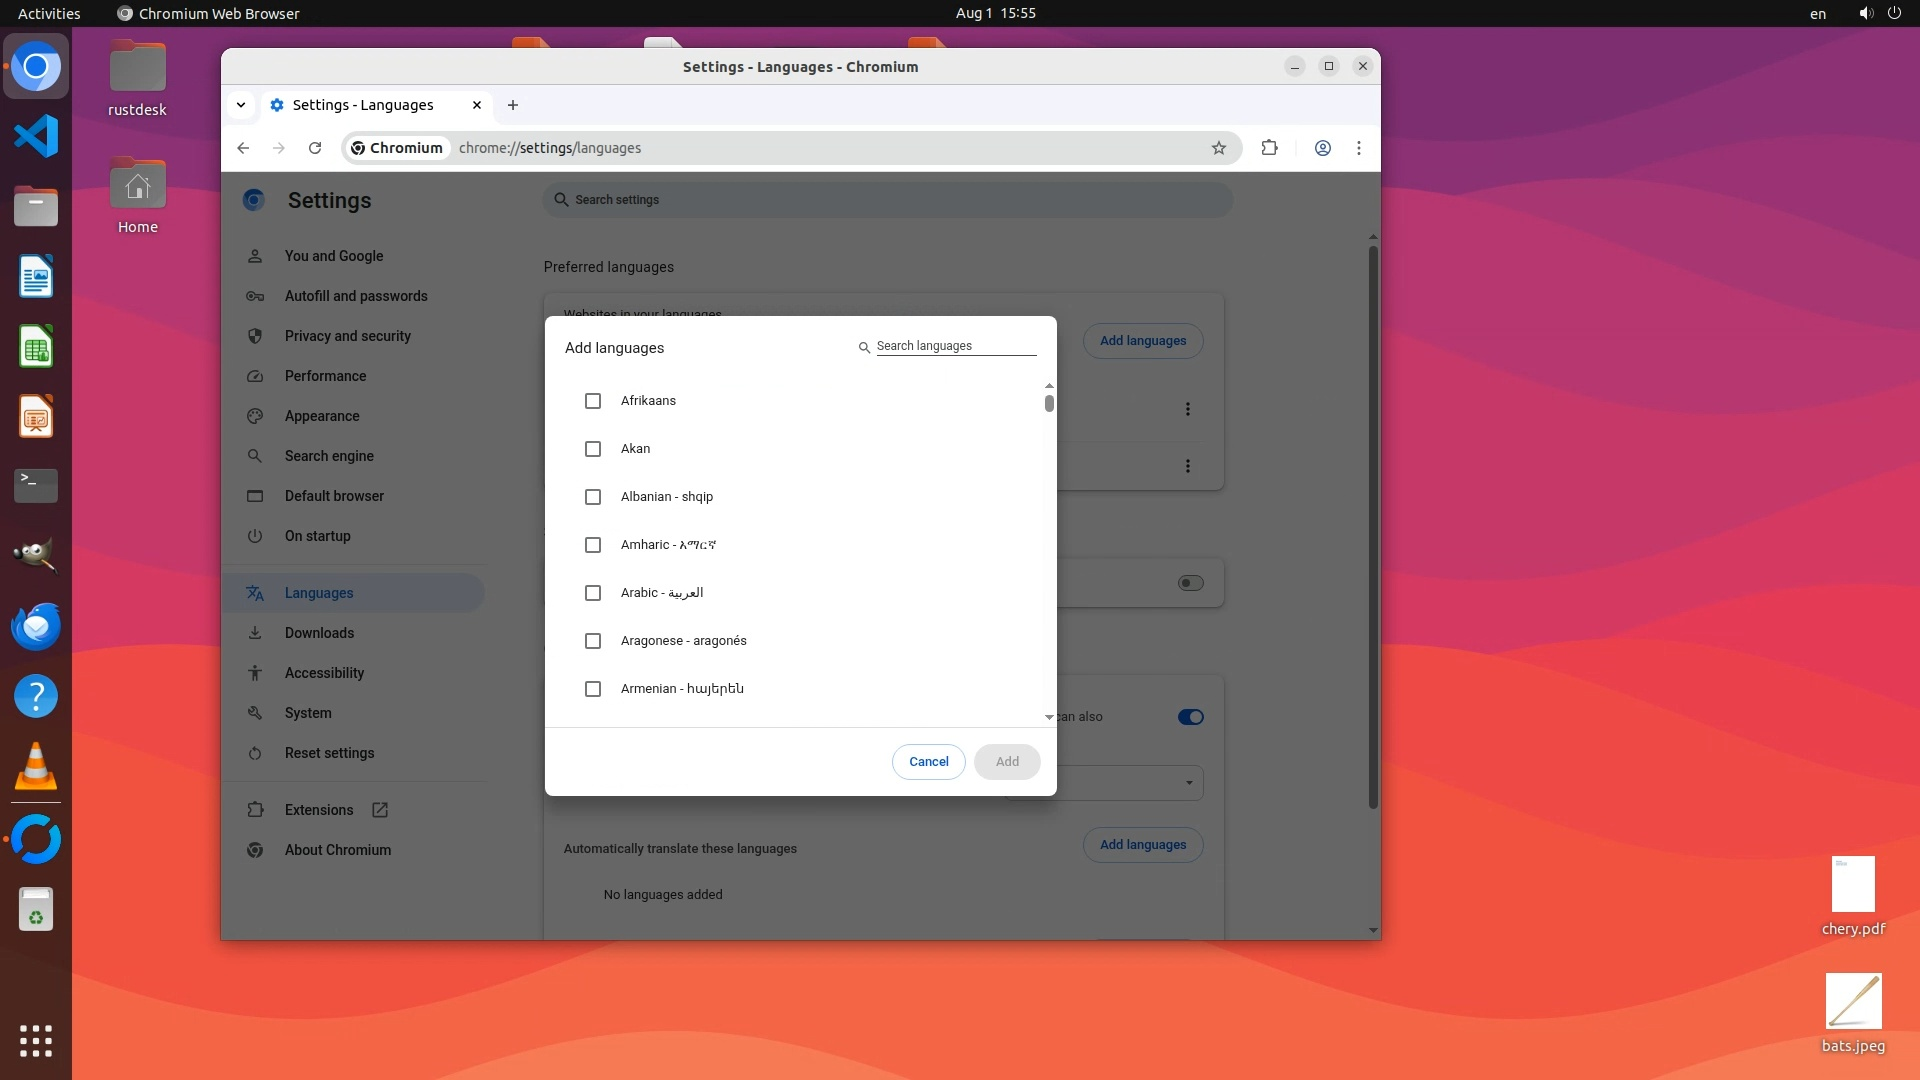Open the Extensions puzzle icon
Image resolution: width=1920 pixels, height=1080 pixels.
coord(1269,148)
